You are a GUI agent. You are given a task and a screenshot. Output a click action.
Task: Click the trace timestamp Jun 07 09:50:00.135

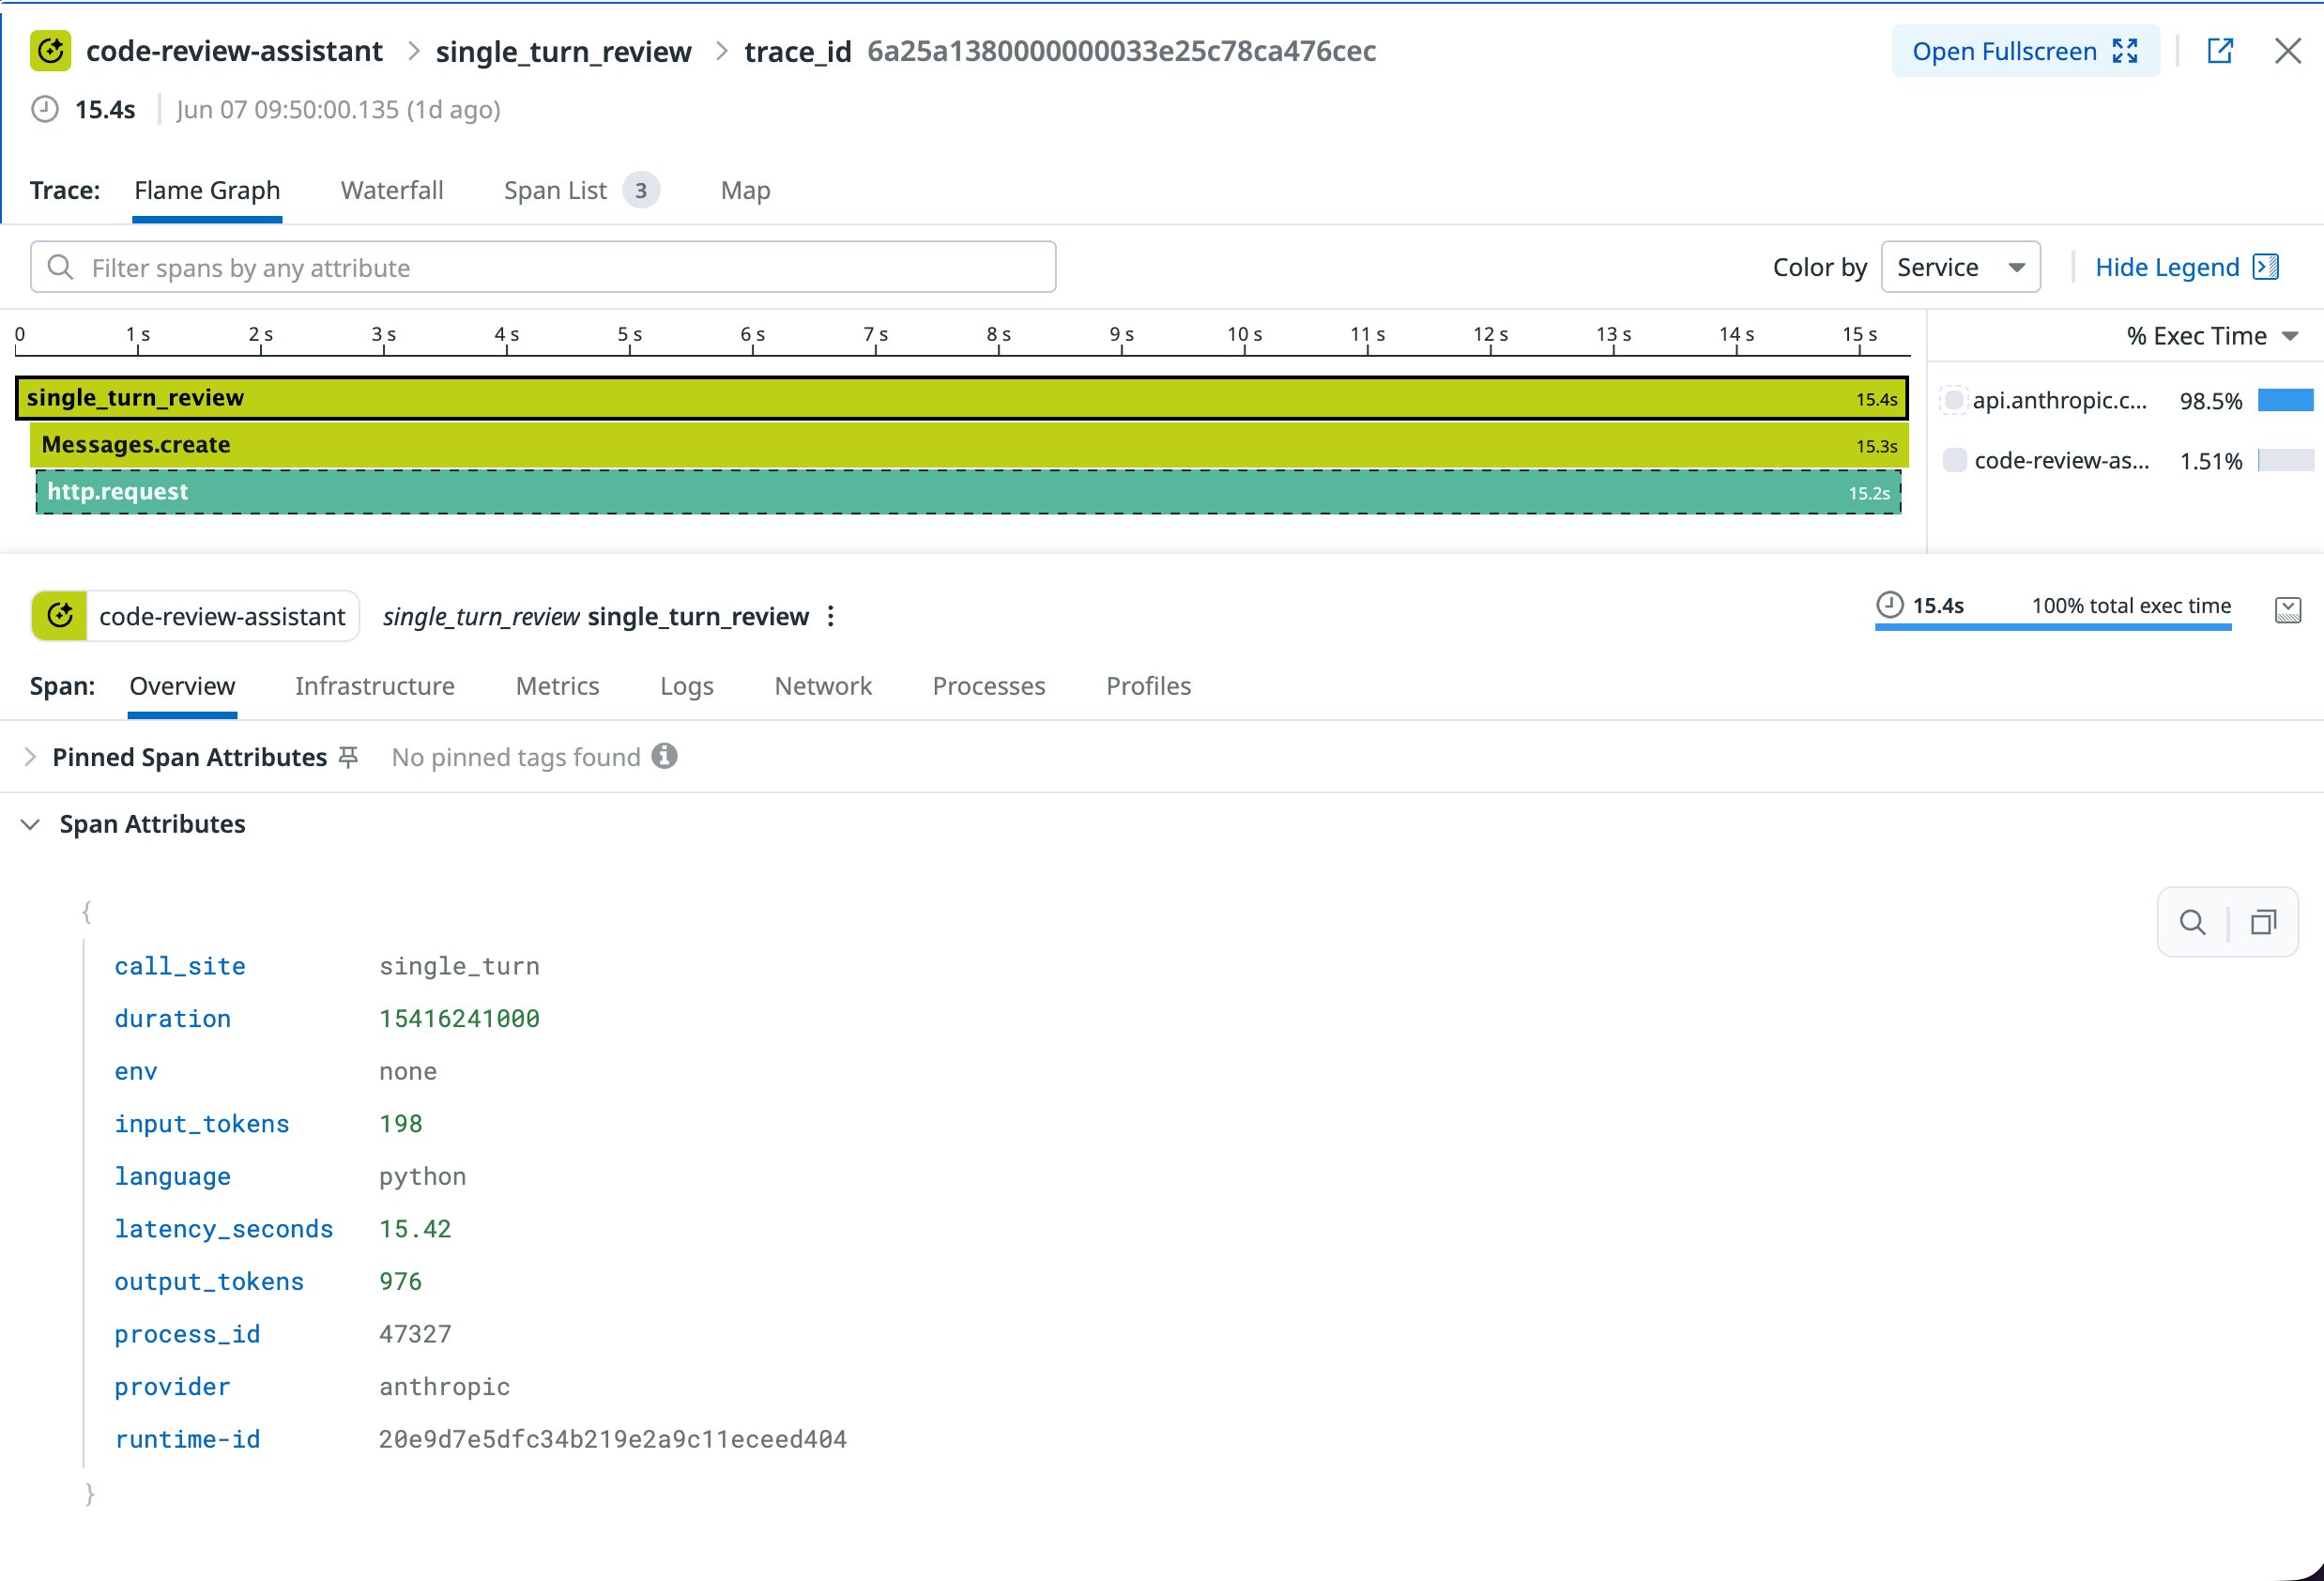coord(287,109)
